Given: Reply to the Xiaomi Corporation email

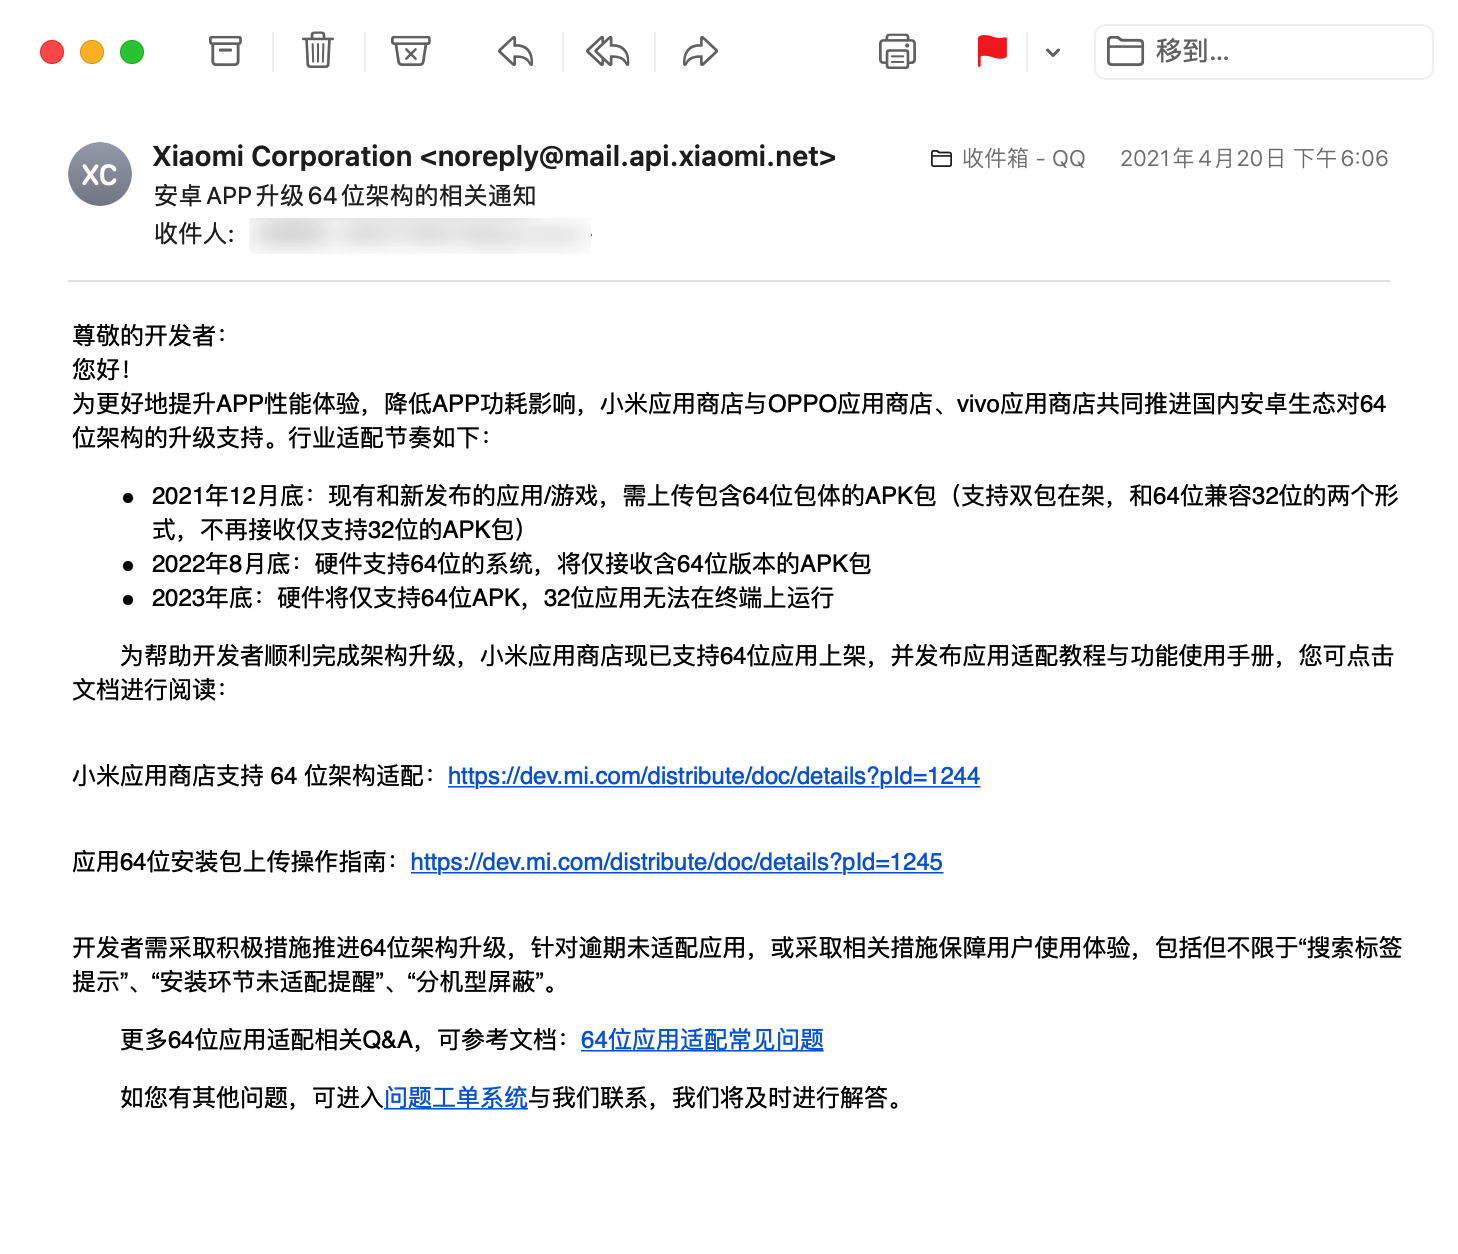Looking at the screenshot, I should pyautogui.click(x=513, y=51).
